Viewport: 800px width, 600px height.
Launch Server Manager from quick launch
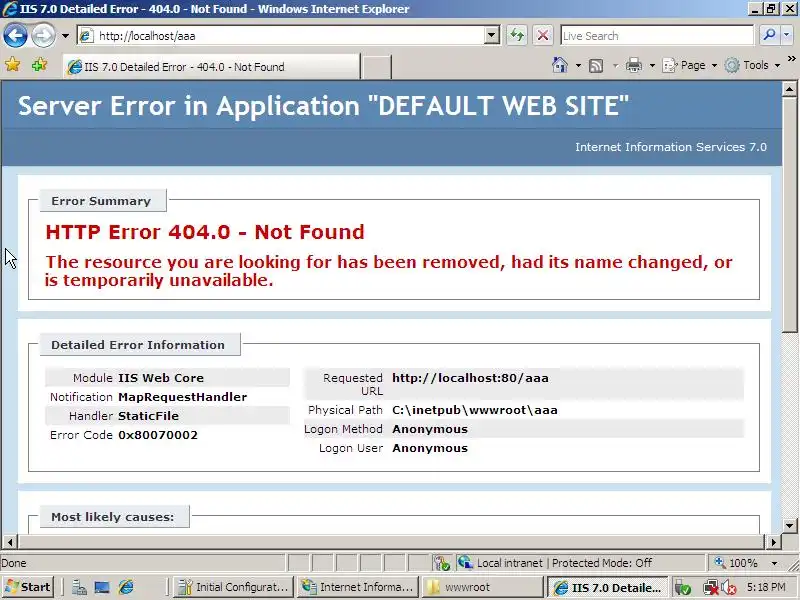click(x=79, y=588)
